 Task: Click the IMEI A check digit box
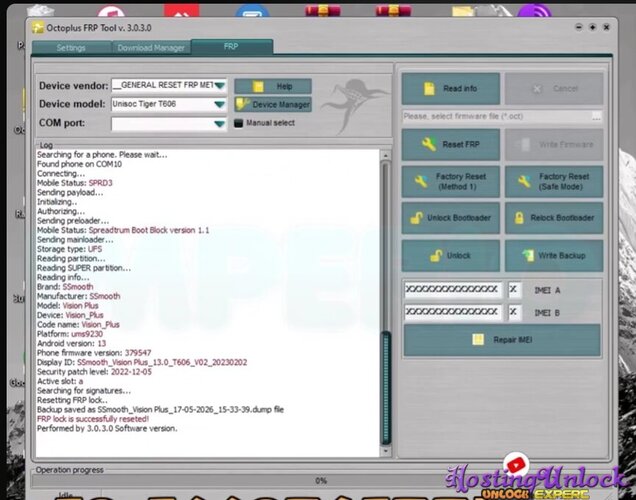514,290
